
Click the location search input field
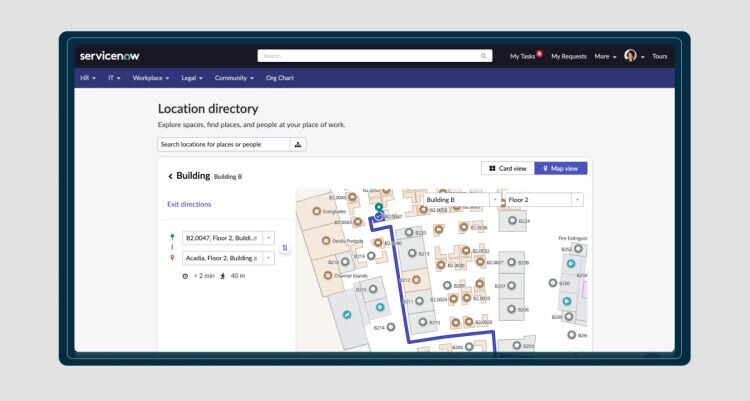click(x=223, y=144)
